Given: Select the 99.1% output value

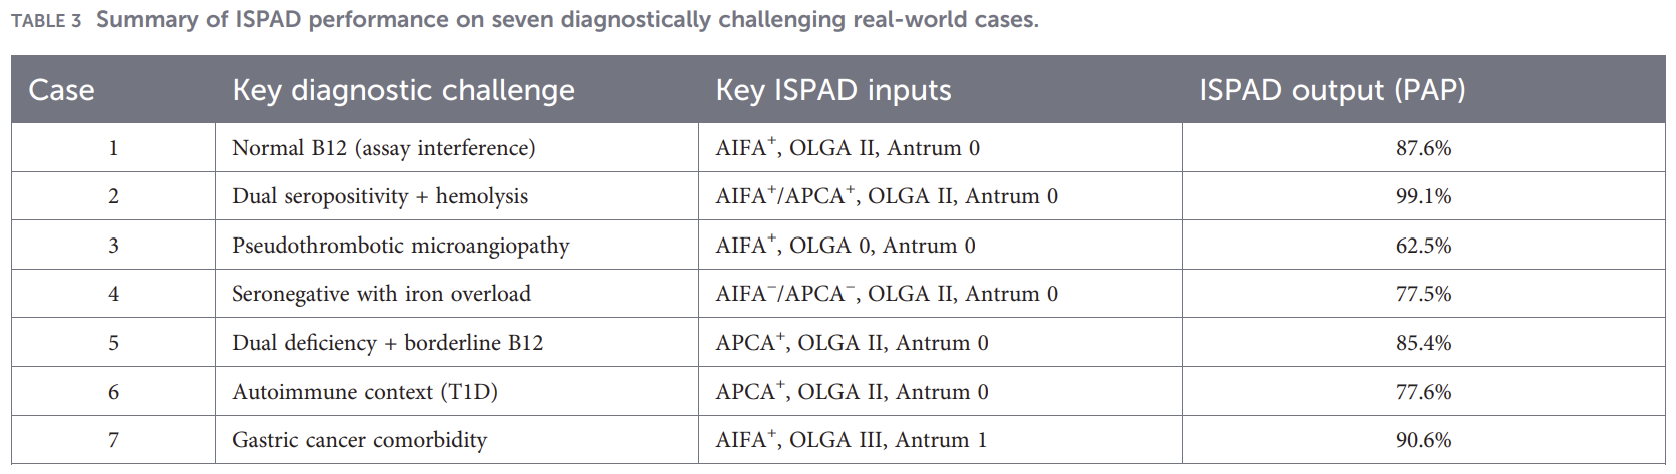Looking at the screenshot, I should [x=1423, y=196].
